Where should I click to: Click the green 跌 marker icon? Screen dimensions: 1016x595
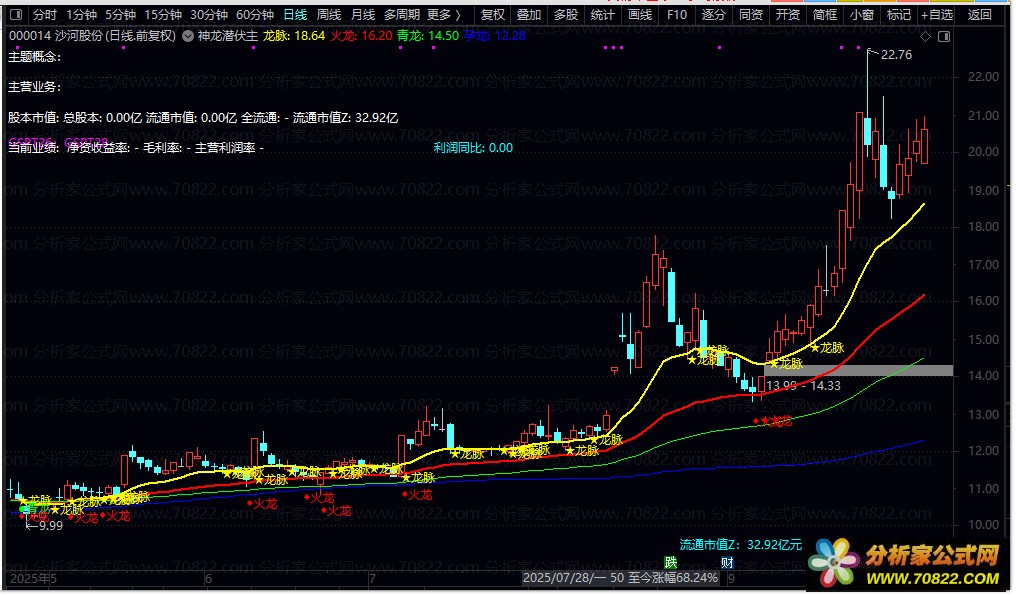tap(670, 563)
